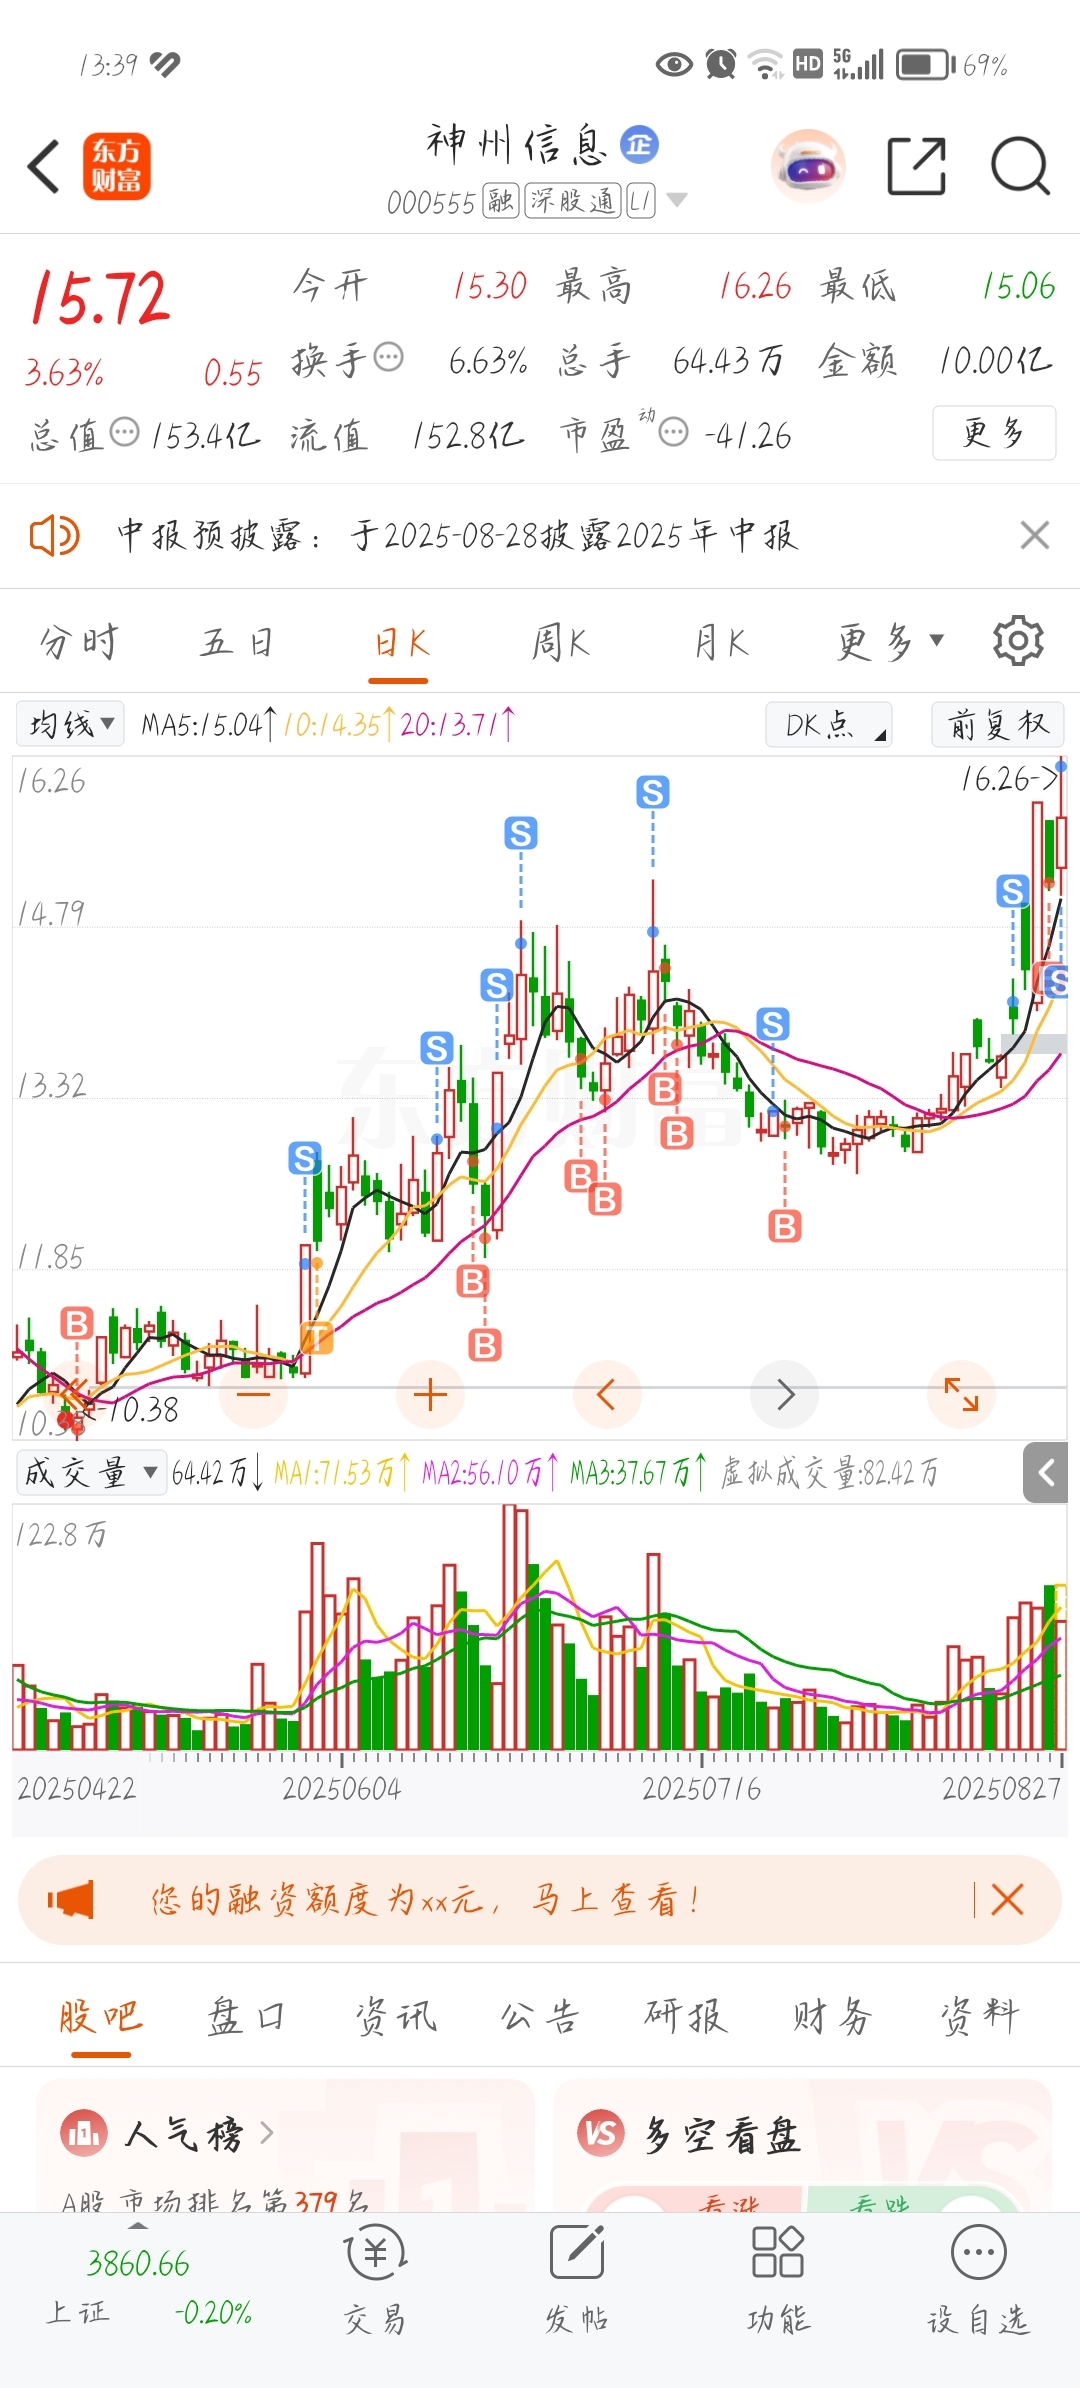This screenshot has width=1080, height=2388.
Task: Open 资讯 news tab
Action: pyautogui.click(x=396, y=2016)
